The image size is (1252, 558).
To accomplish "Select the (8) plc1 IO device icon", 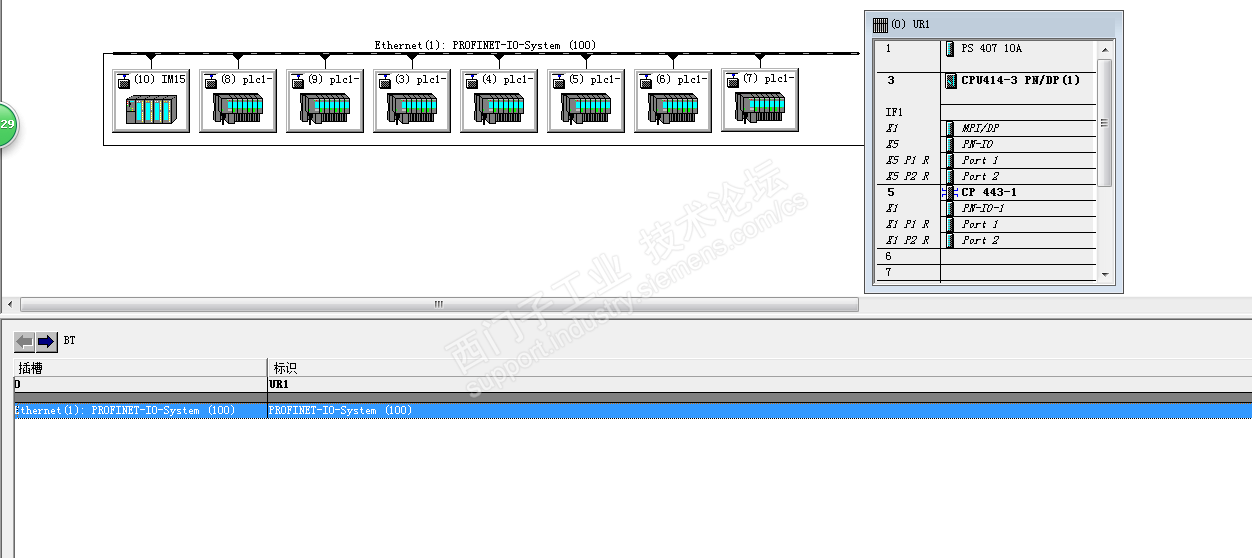I will click(238, 100).
